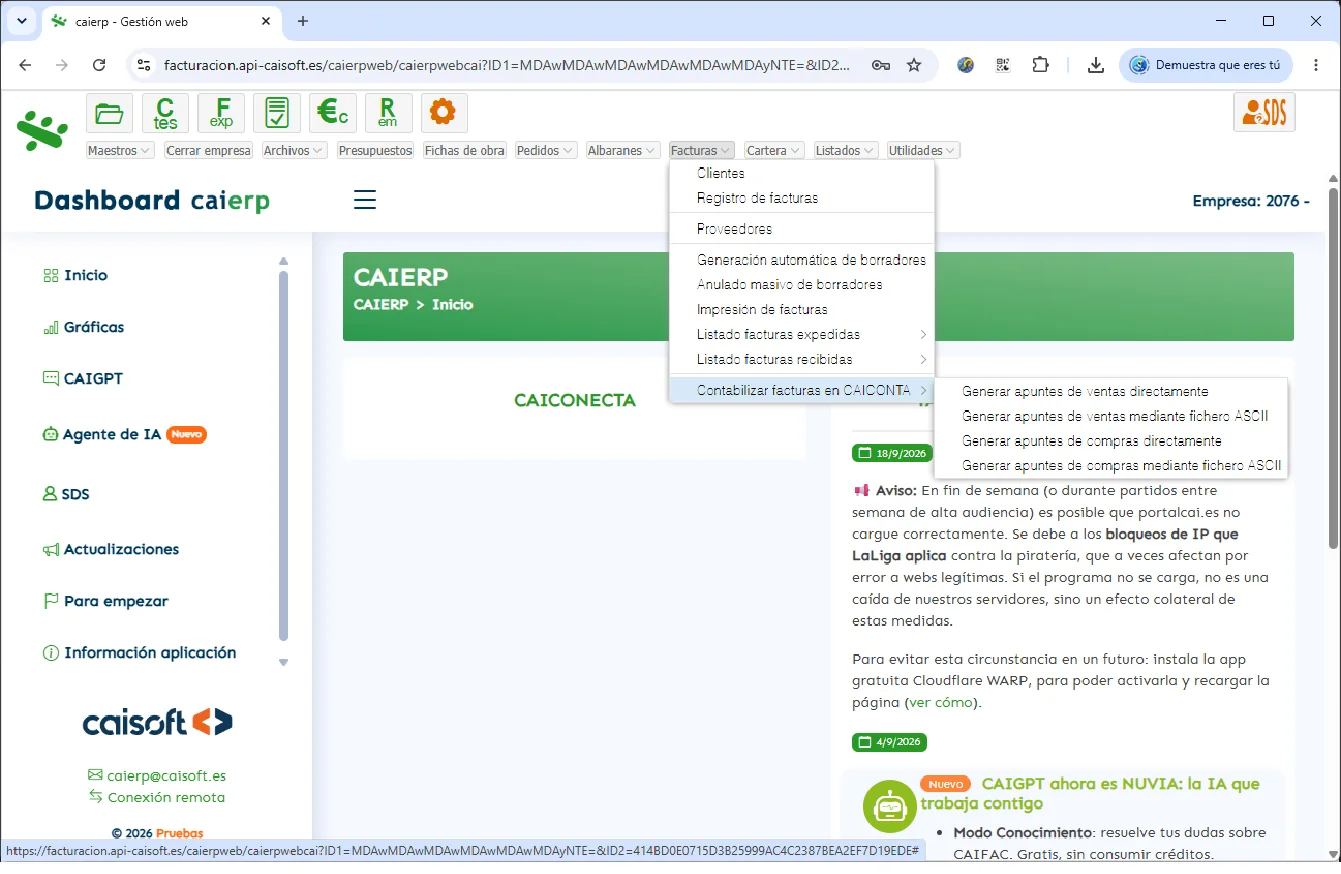Click the F exp invoices toolbar icon
Image resolution: width=1341 pixels, height=874 pixels.
[221, 113]
